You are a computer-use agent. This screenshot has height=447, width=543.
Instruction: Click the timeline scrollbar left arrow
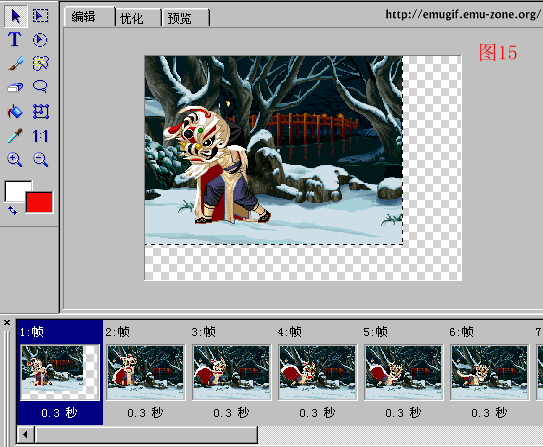tap(25, 435)
